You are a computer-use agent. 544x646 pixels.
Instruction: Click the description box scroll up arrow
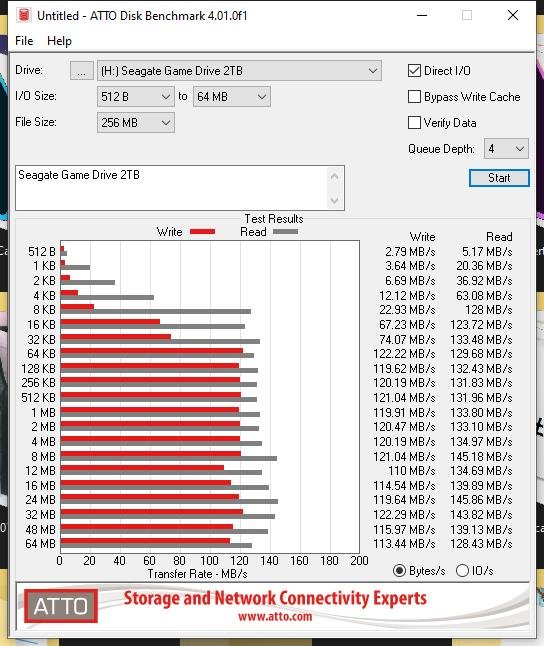[335, 177]
